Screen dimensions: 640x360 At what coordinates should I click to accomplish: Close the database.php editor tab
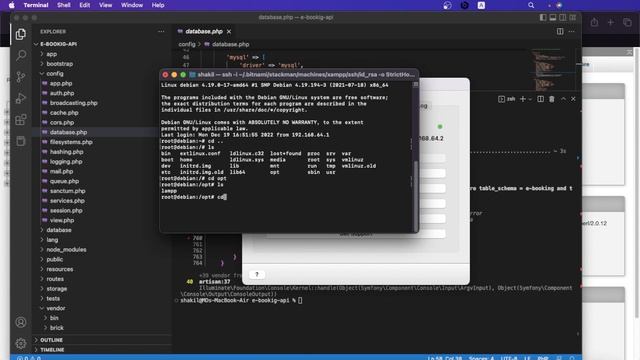coord(229,31)
